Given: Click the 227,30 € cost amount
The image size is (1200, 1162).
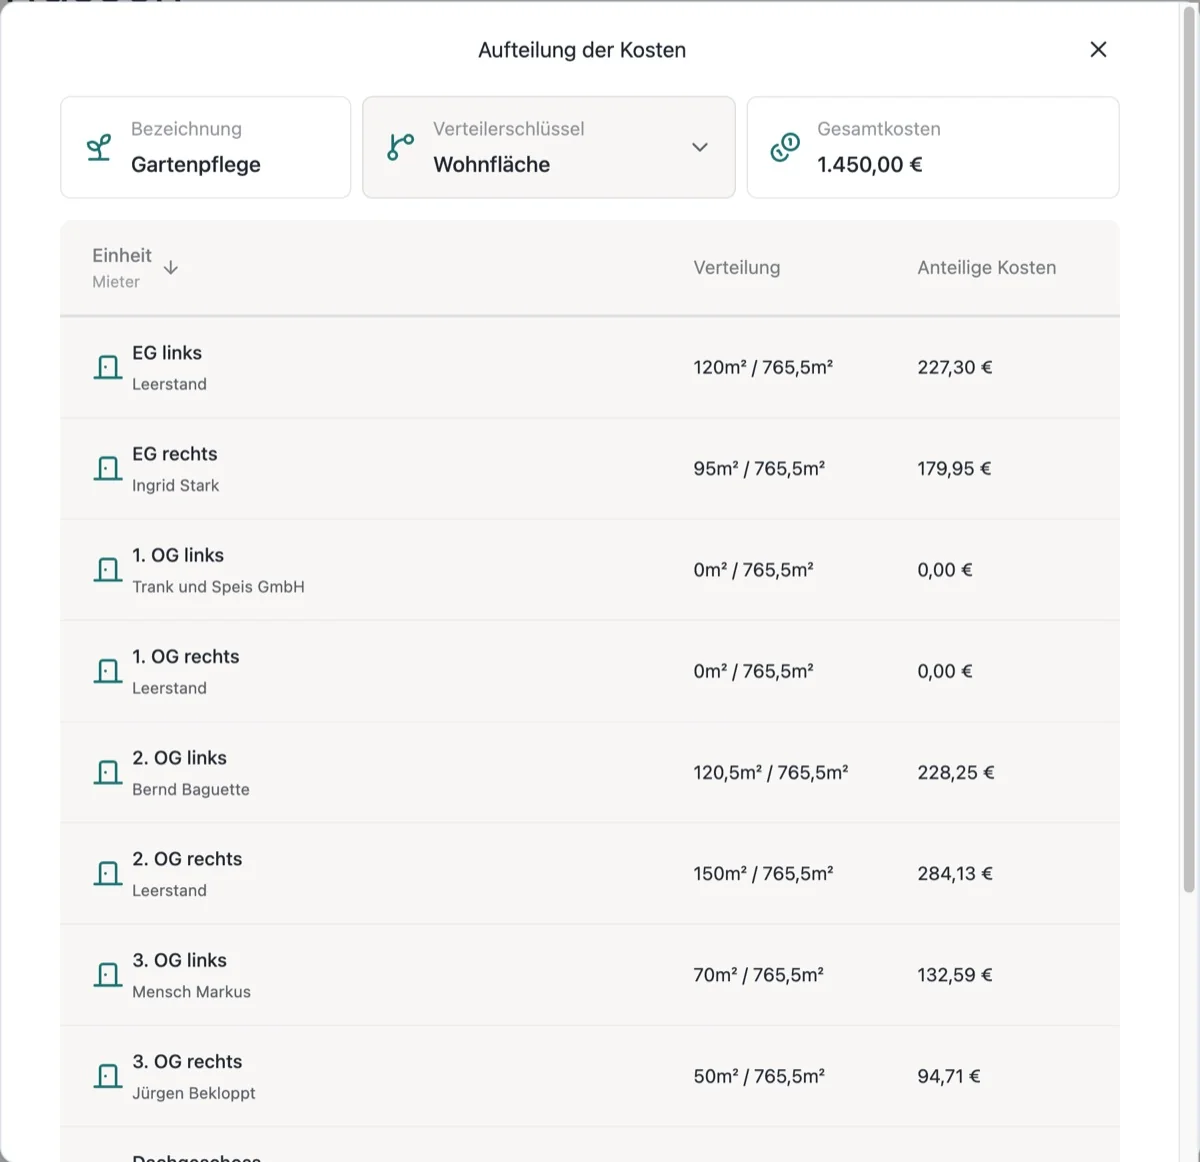Looking at the screenshot, I should click(x=955, y=367).
